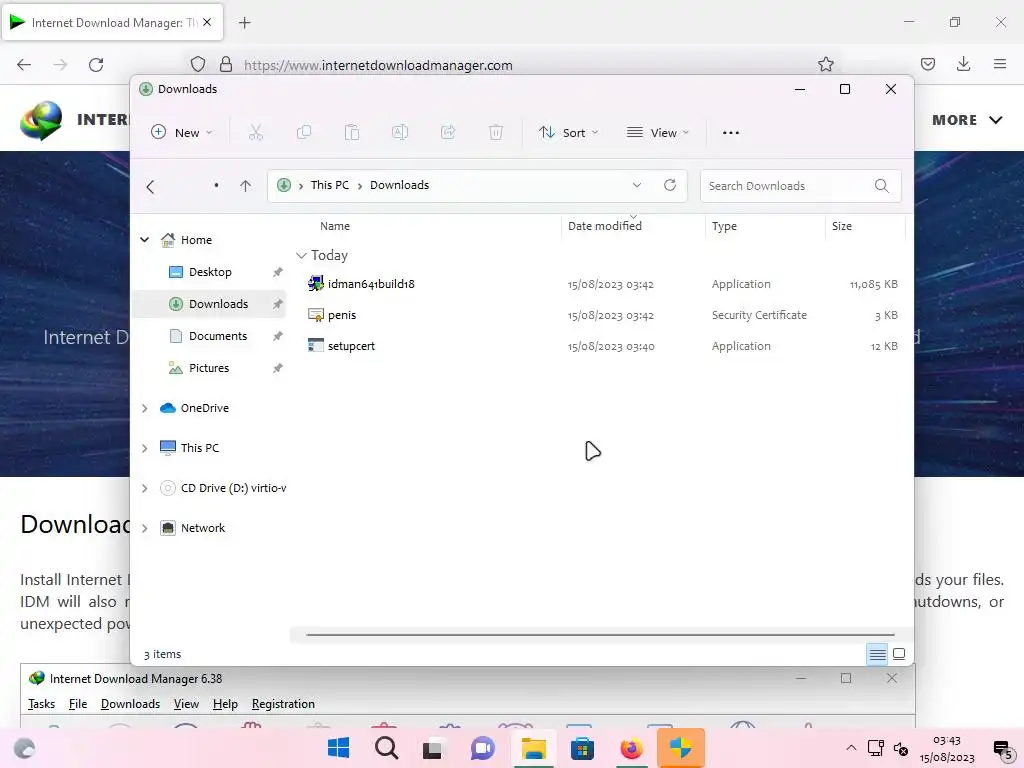Open the MORE menu on IDM website

[x=967, y=120]
